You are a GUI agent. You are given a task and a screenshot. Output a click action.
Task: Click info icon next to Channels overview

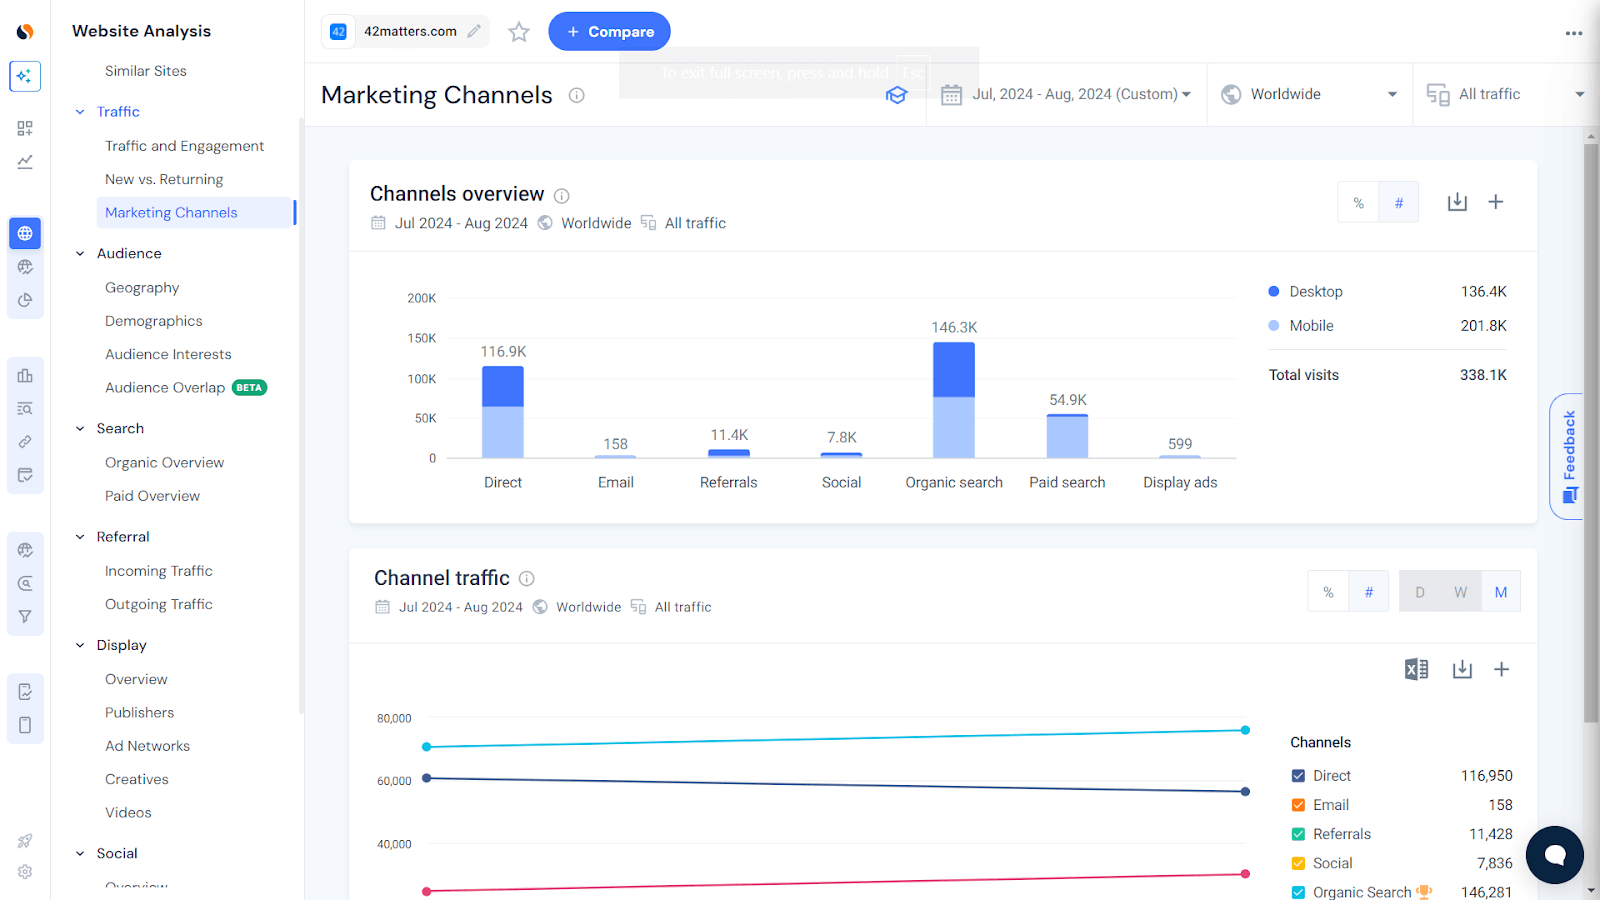pyautogui.click(x=562, y=196)
